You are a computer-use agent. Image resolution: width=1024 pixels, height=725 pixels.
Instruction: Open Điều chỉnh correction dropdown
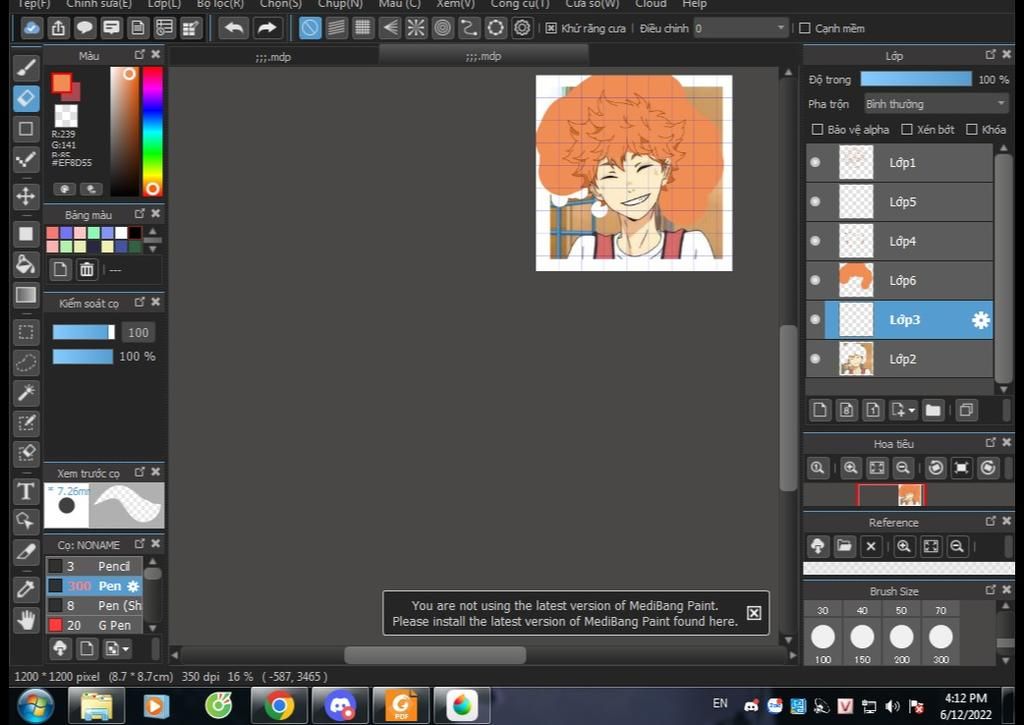(x=741, y=28)
